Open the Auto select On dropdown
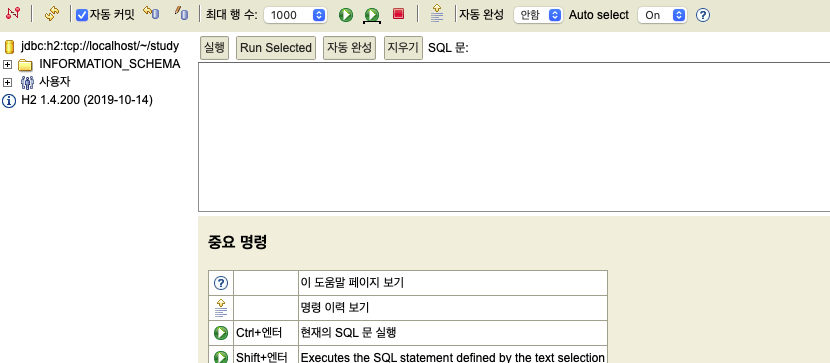Screen dimensions: 830x363 pos(662,15)
